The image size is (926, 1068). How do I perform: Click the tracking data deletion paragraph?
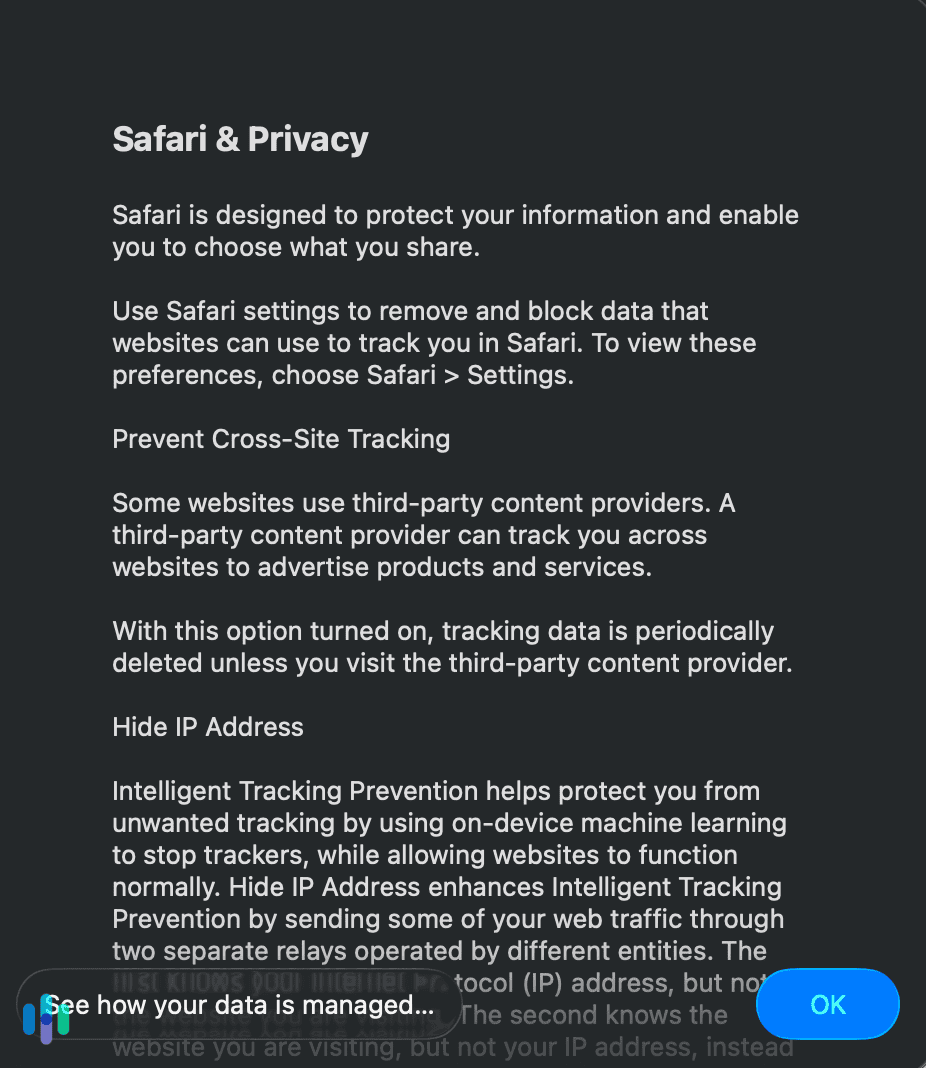(452, 646)
